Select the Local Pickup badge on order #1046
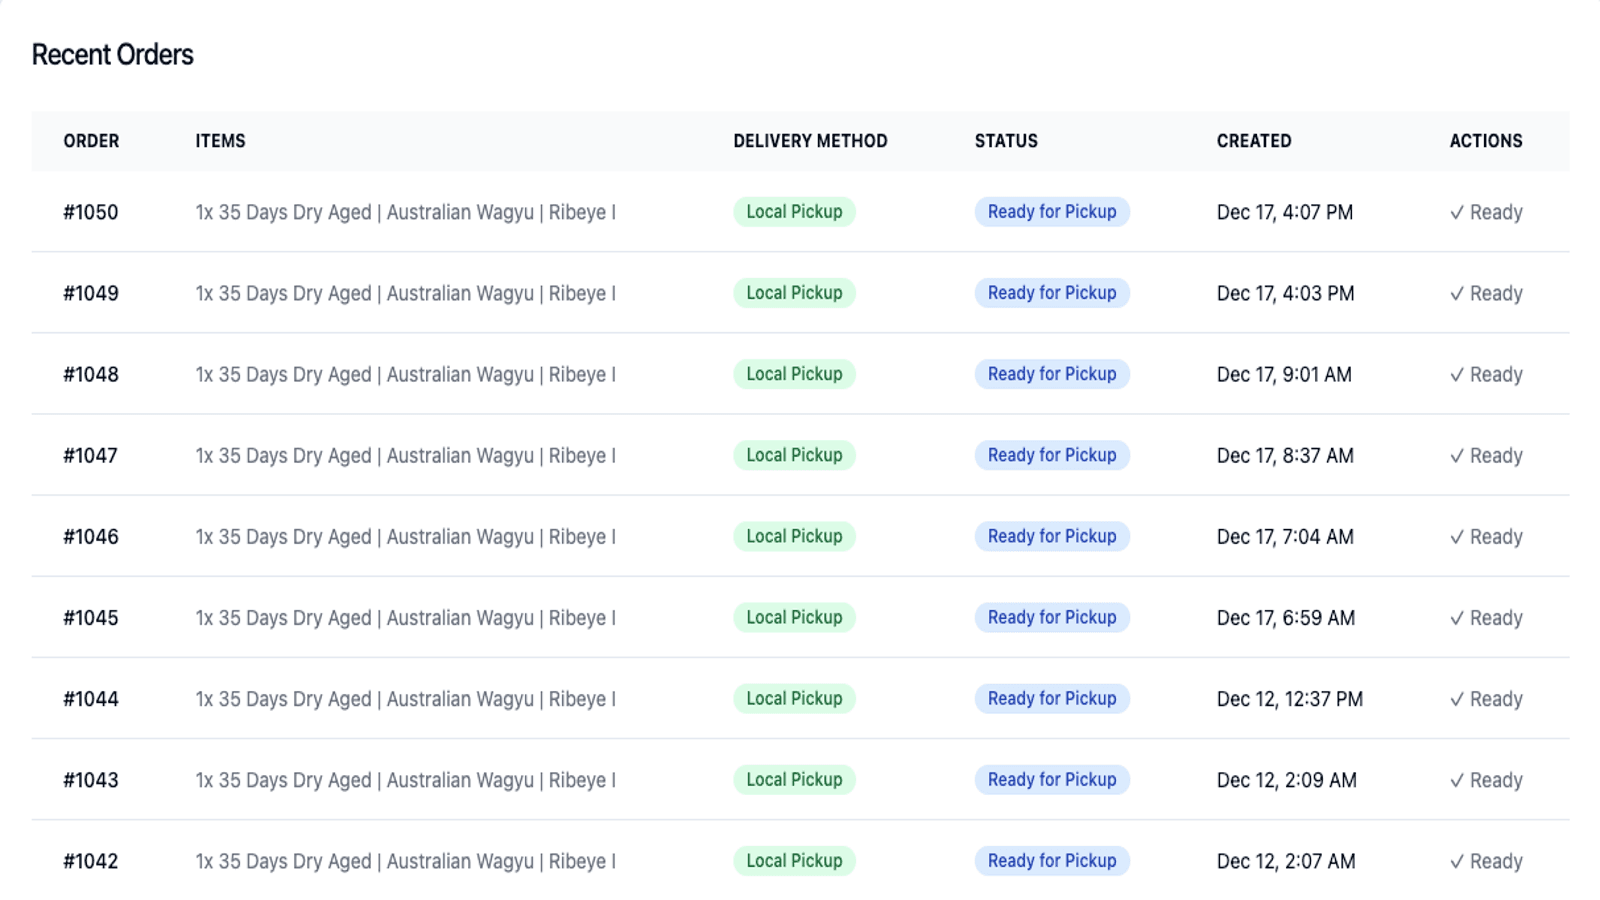 tap(794, 536)
